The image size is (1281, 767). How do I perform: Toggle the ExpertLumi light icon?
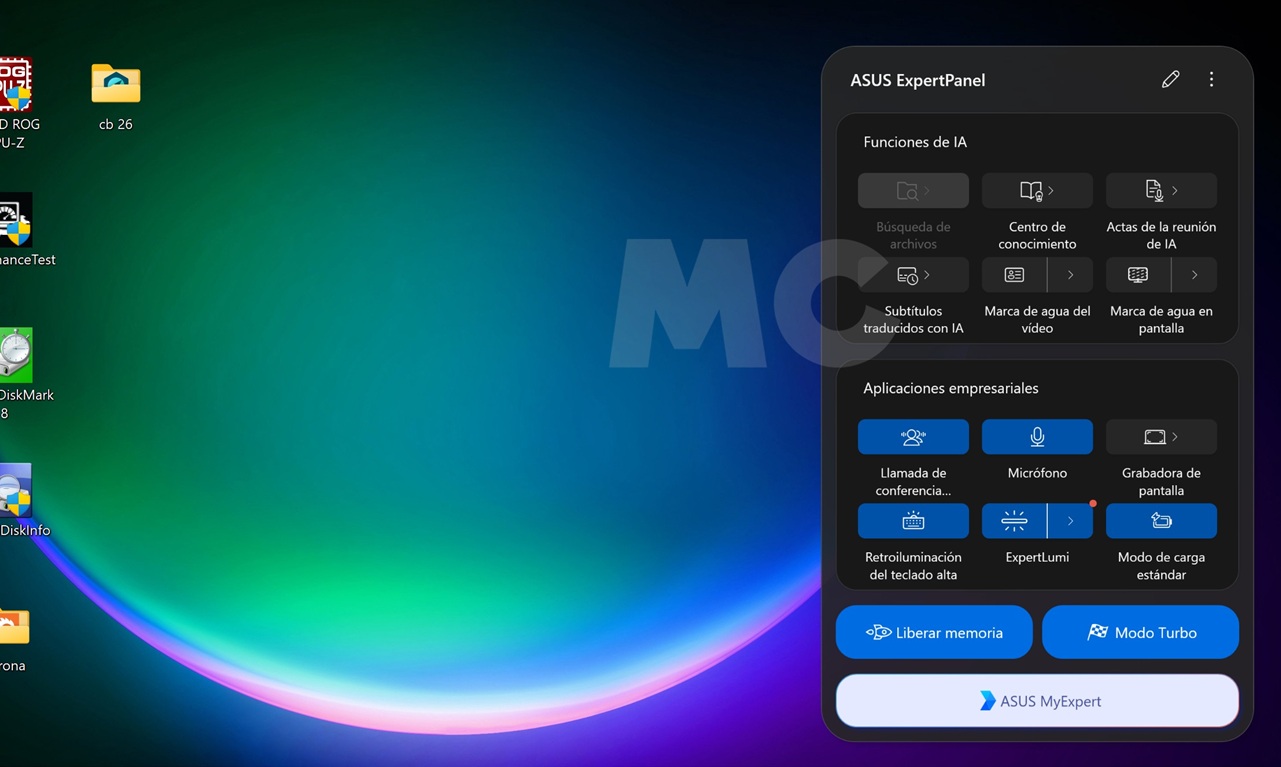(x=1014, y=521)
